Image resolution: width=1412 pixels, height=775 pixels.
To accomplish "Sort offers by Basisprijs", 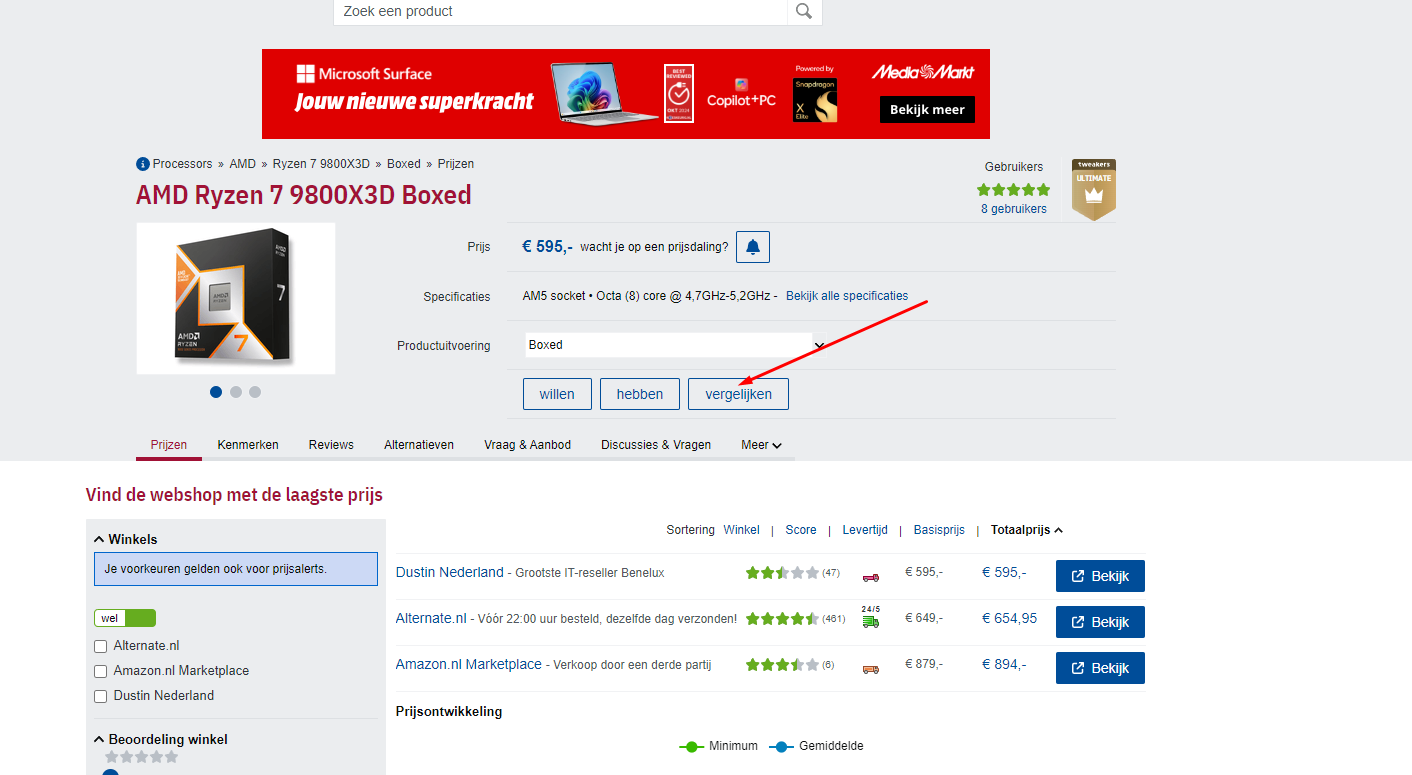I will (939, 530).
